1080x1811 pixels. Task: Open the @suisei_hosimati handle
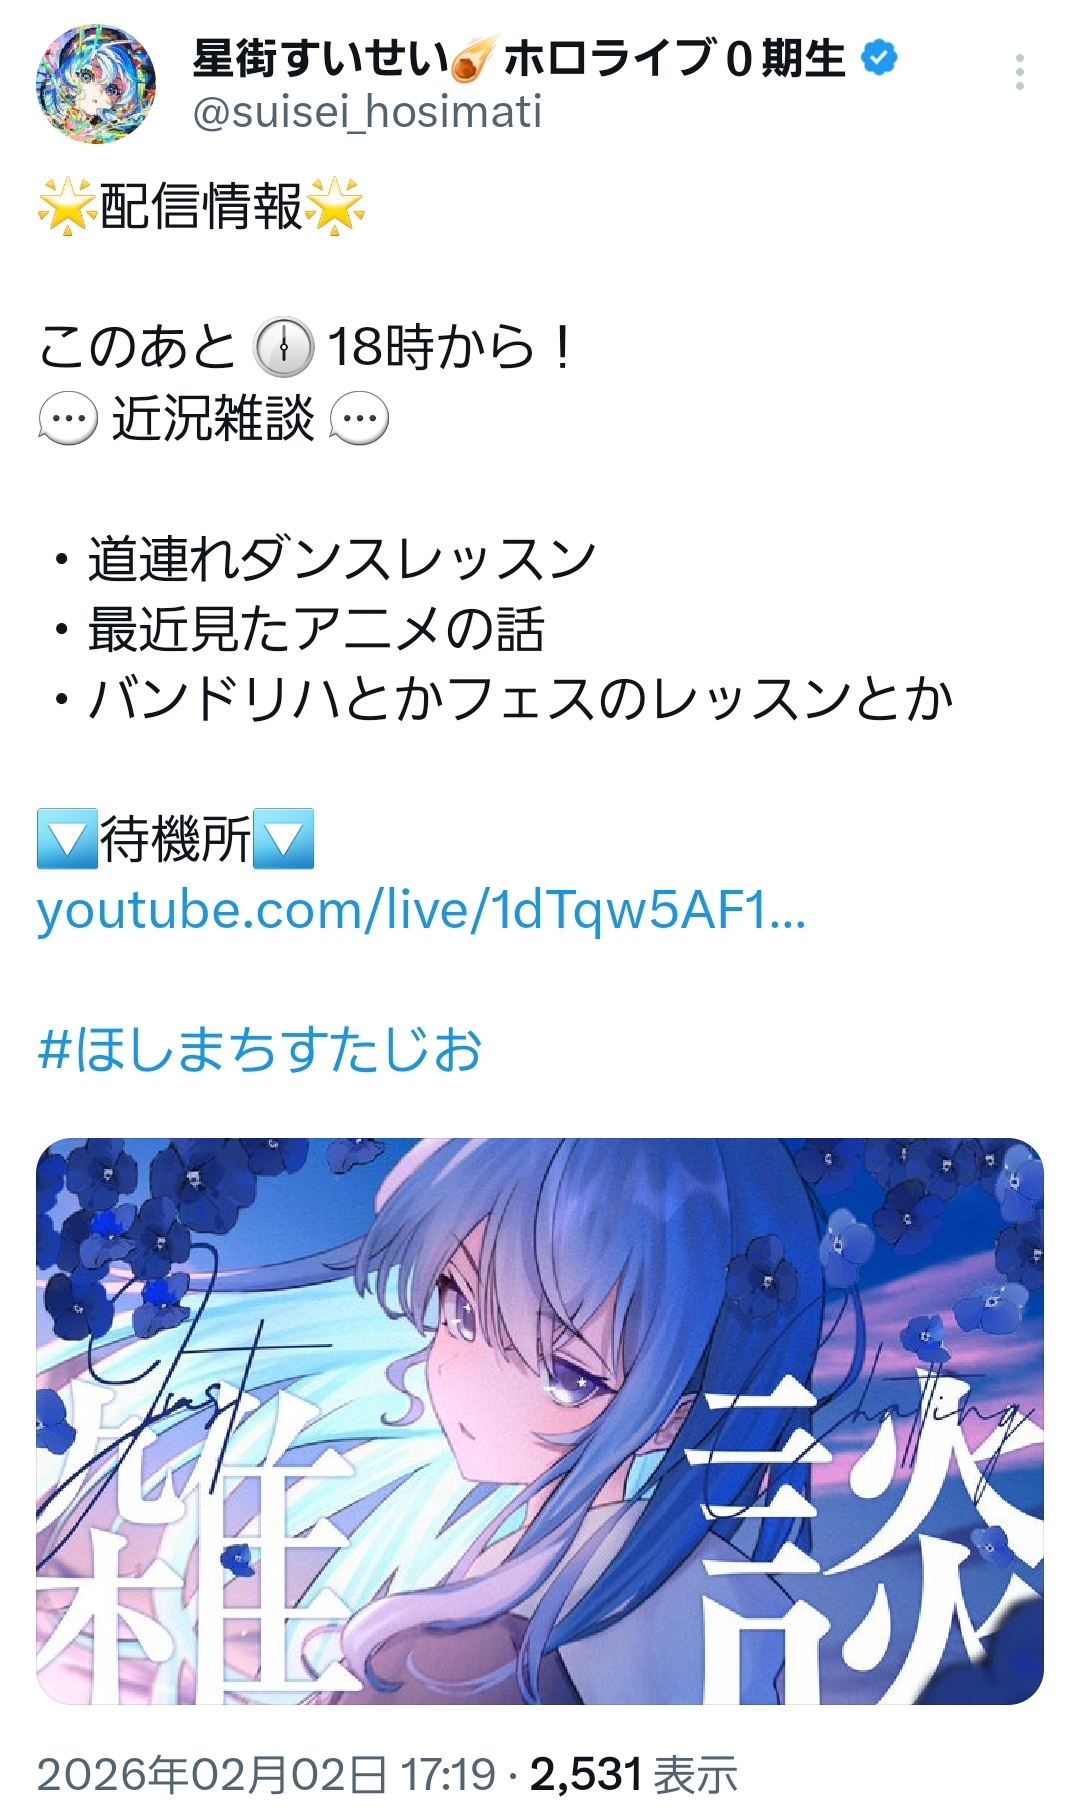(x=367, y=112)
